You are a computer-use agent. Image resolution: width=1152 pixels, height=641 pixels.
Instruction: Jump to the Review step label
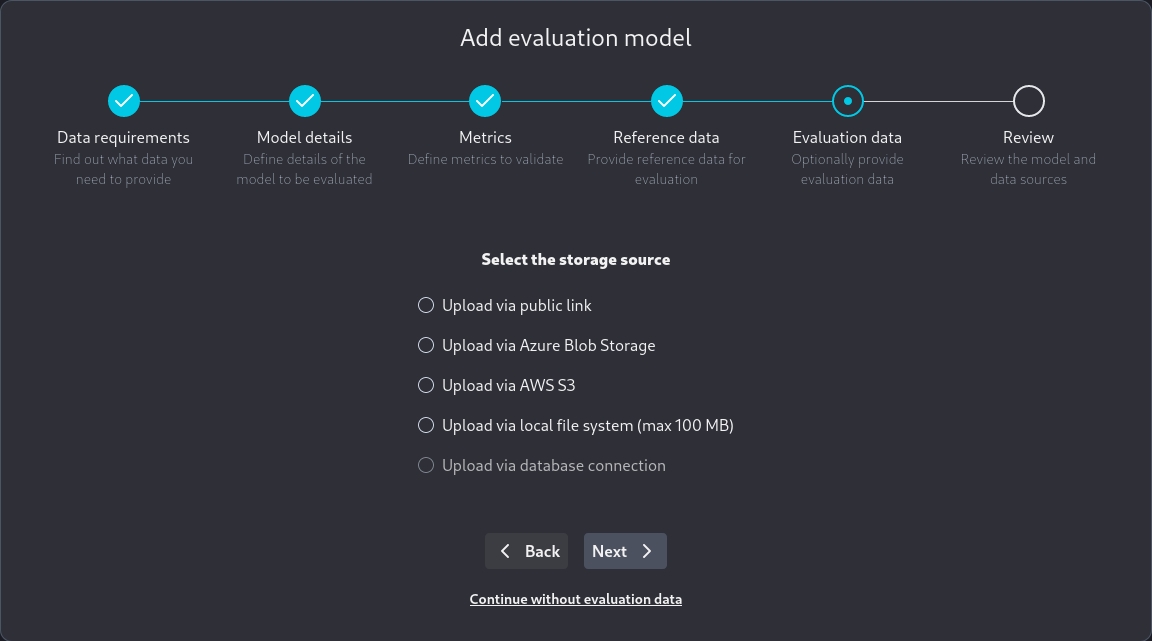1028,137
